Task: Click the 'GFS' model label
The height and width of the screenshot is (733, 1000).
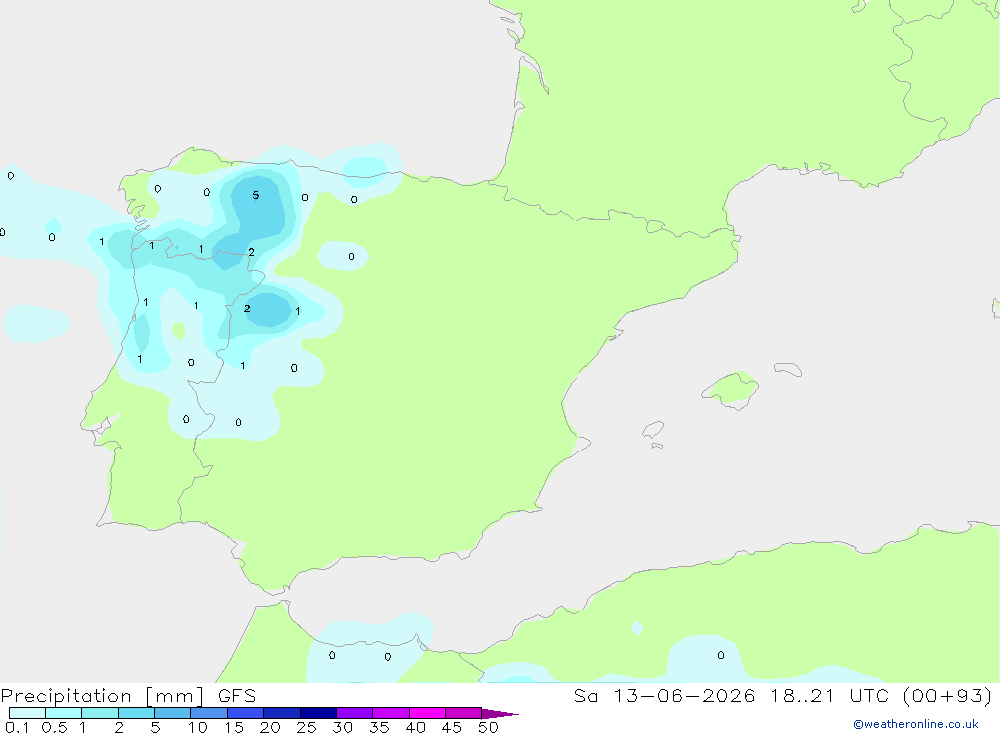Action: click(x=237, y=696)
